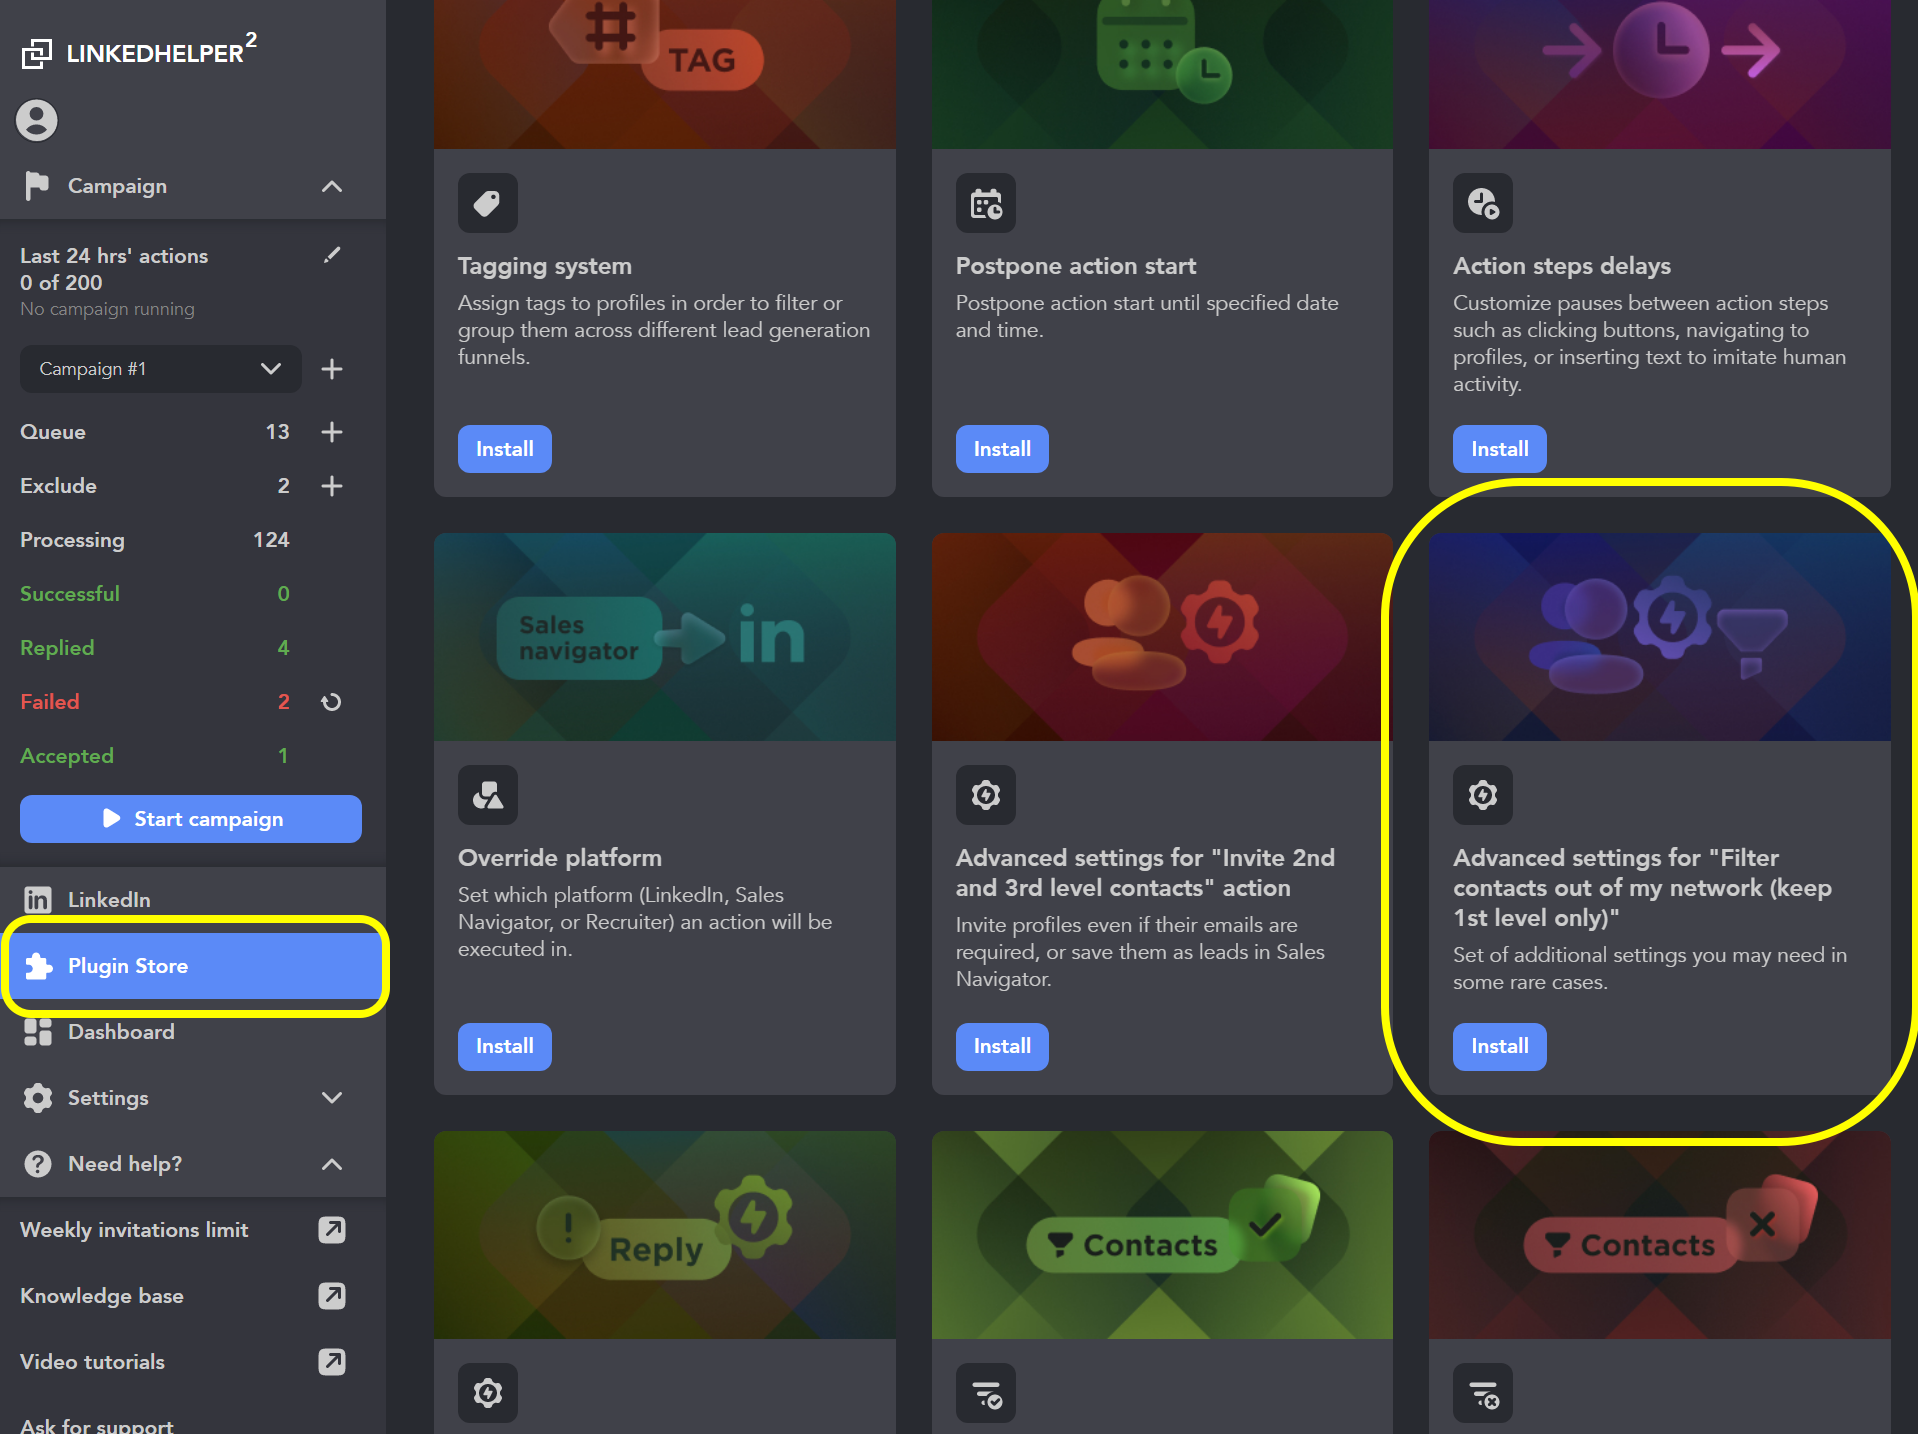Expand the Settings menu chevron
Viewport: 1918px width, 1434px height.
coord(332,1098)
